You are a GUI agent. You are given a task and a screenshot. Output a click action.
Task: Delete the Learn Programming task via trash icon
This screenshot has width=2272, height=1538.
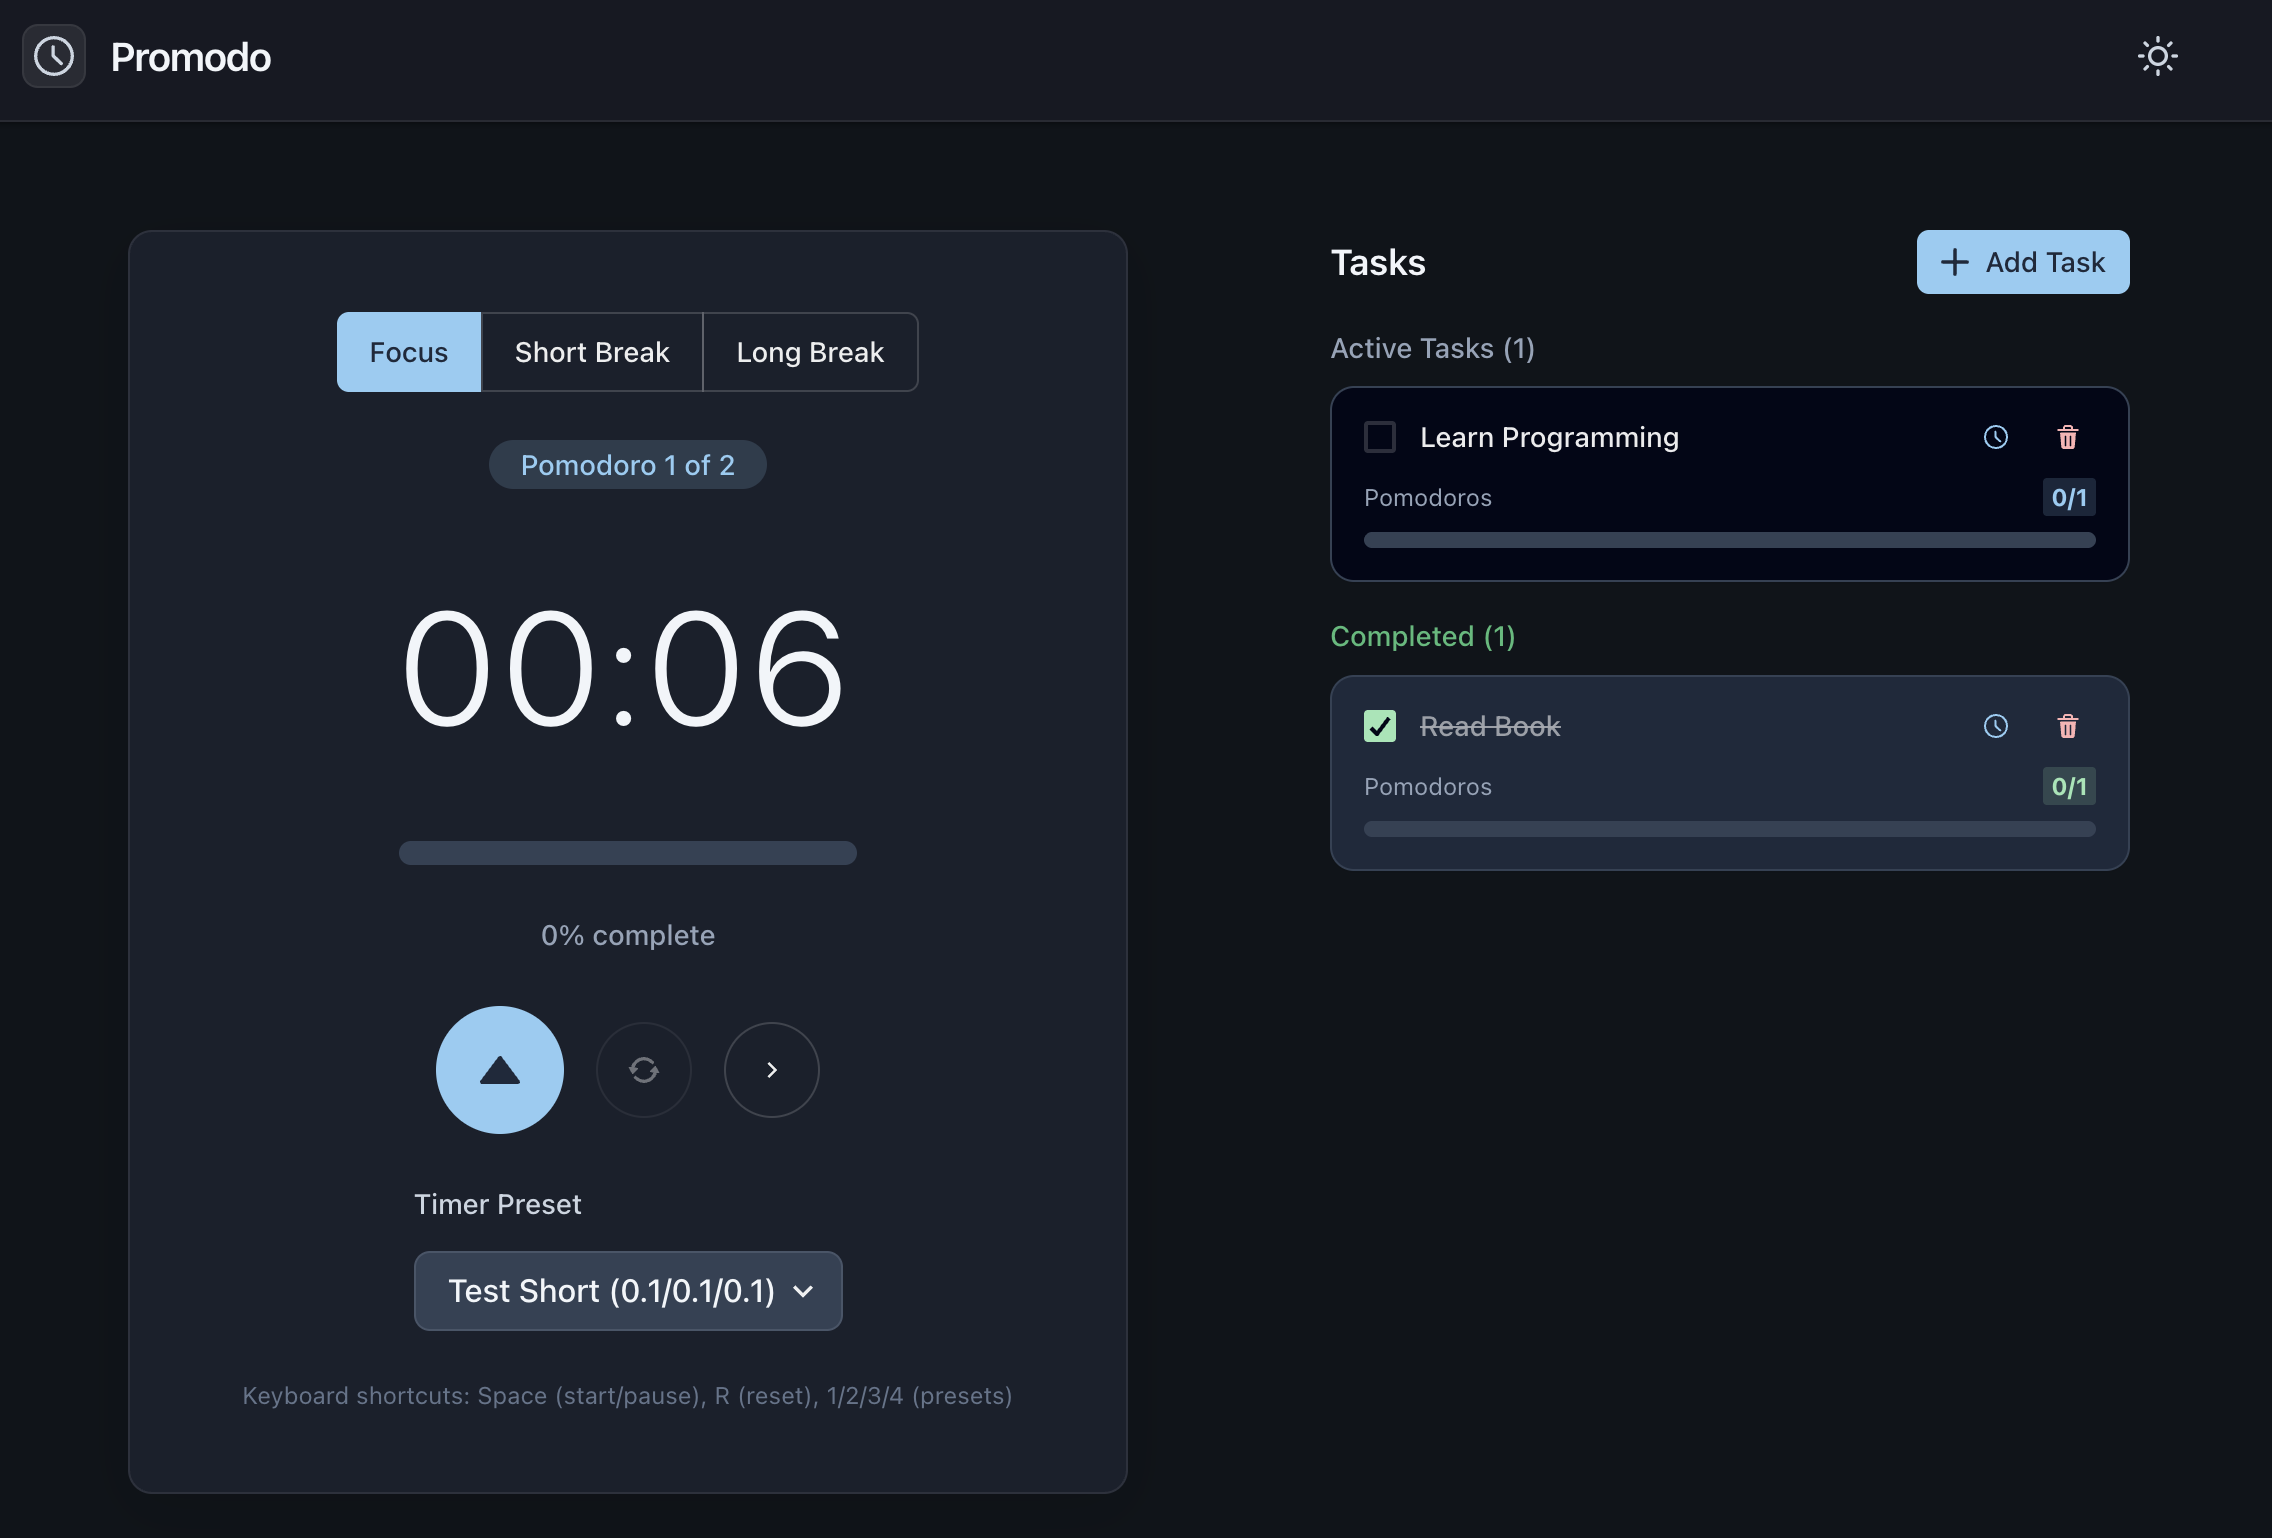[x=2067, y=437]
